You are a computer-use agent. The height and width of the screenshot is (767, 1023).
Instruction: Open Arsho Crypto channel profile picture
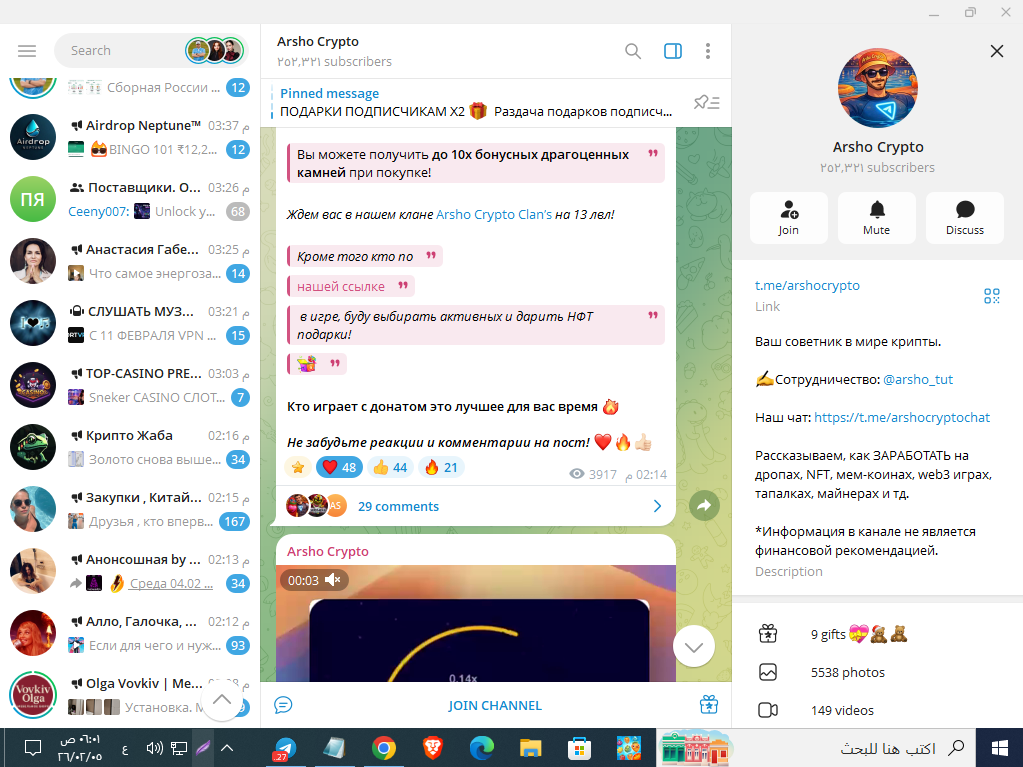(878, 88)
